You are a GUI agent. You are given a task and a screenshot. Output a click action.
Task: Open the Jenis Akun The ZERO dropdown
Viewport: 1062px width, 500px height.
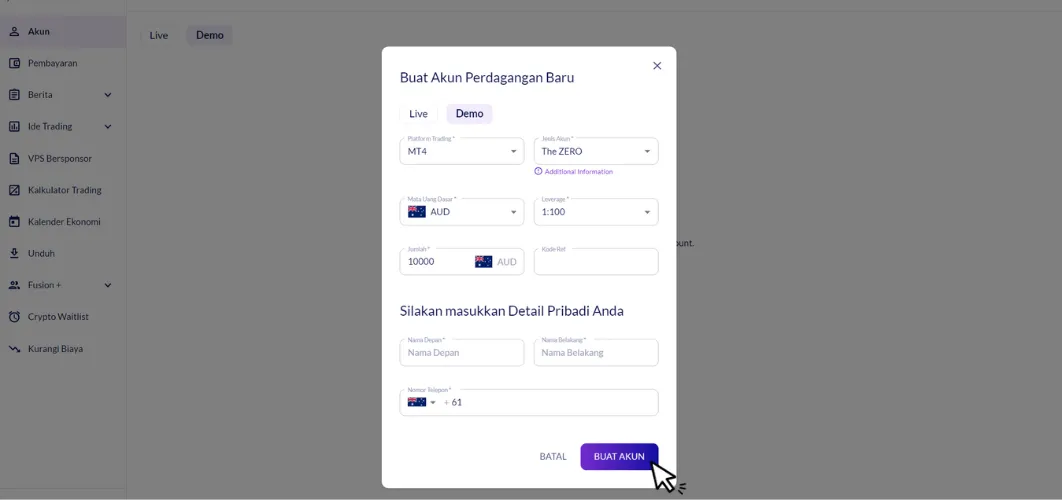click(596, 151)
